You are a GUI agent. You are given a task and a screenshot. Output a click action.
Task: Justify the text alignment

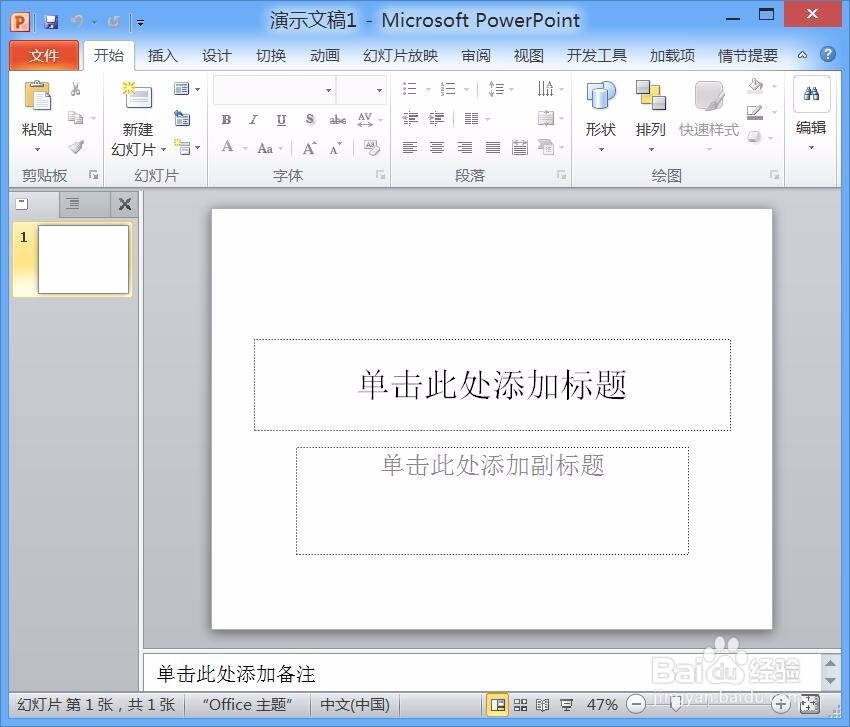pos(493,147)
